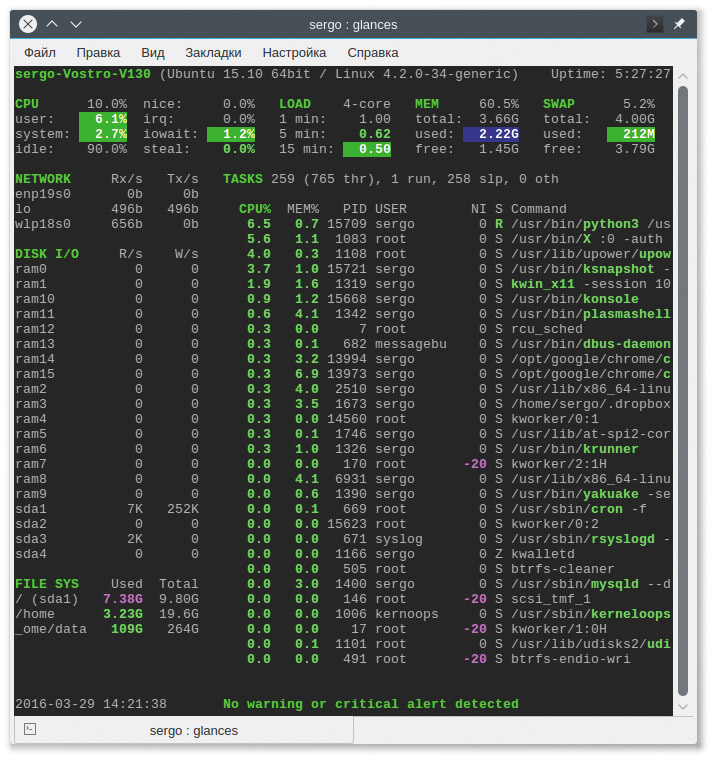This screenshot has height=760, width=713.
Task: Open the Вид menu
Action: (153, 52)
